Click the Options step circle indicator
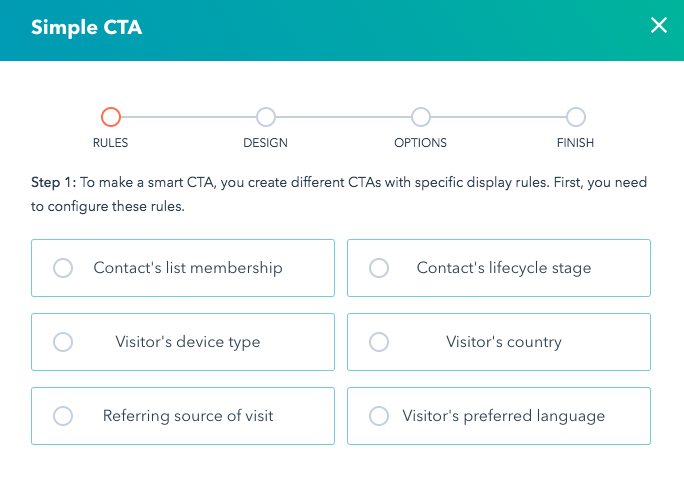684x485 pixels. 420,117
